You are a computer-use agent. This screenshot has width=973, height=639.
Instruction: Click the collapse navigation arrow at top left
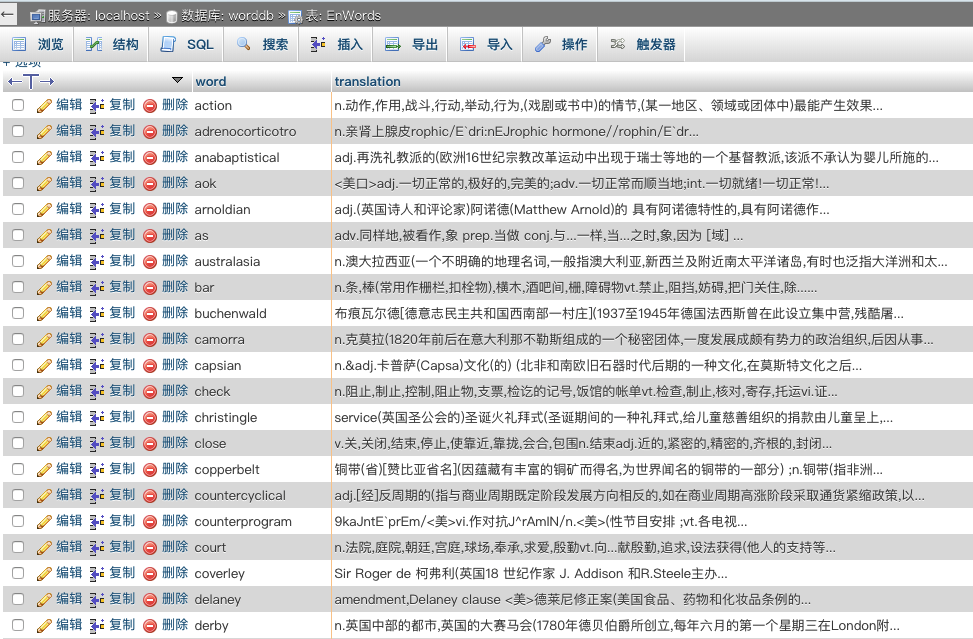[x=8, y=15]
